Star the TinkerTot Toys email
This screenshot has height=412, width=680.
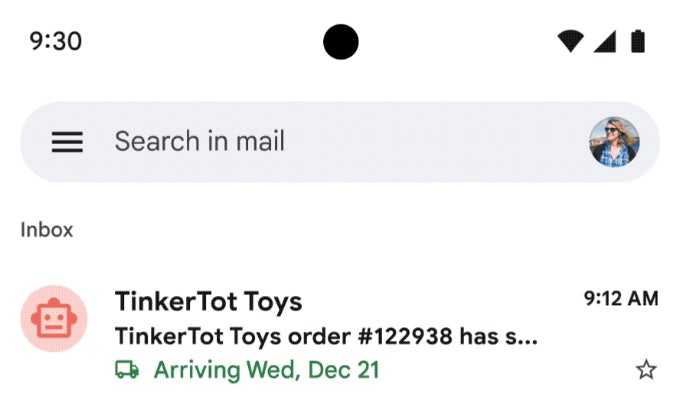pos(646,370)
